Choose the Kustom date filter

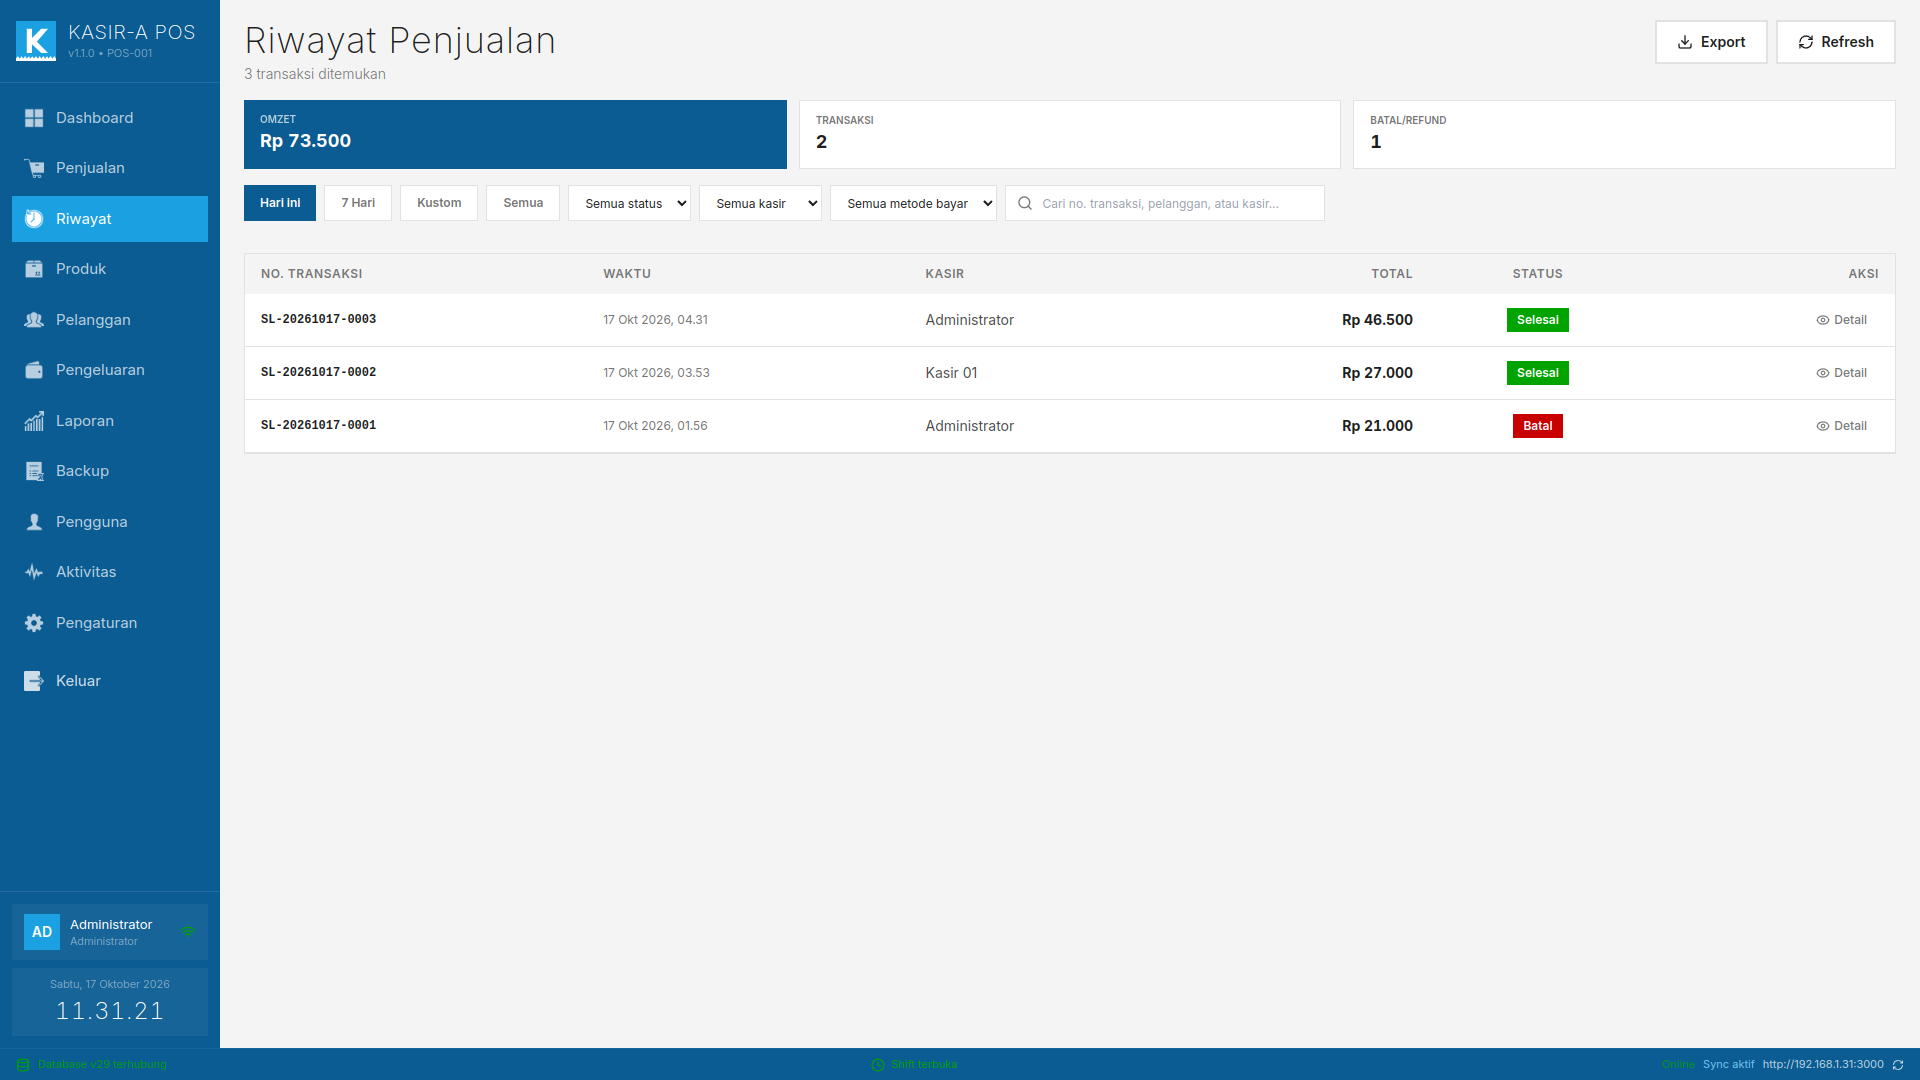tap(439, 203)
